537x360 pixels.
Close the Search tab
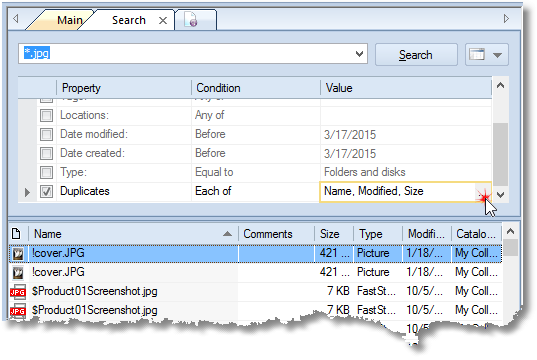(x=163, y=21)
